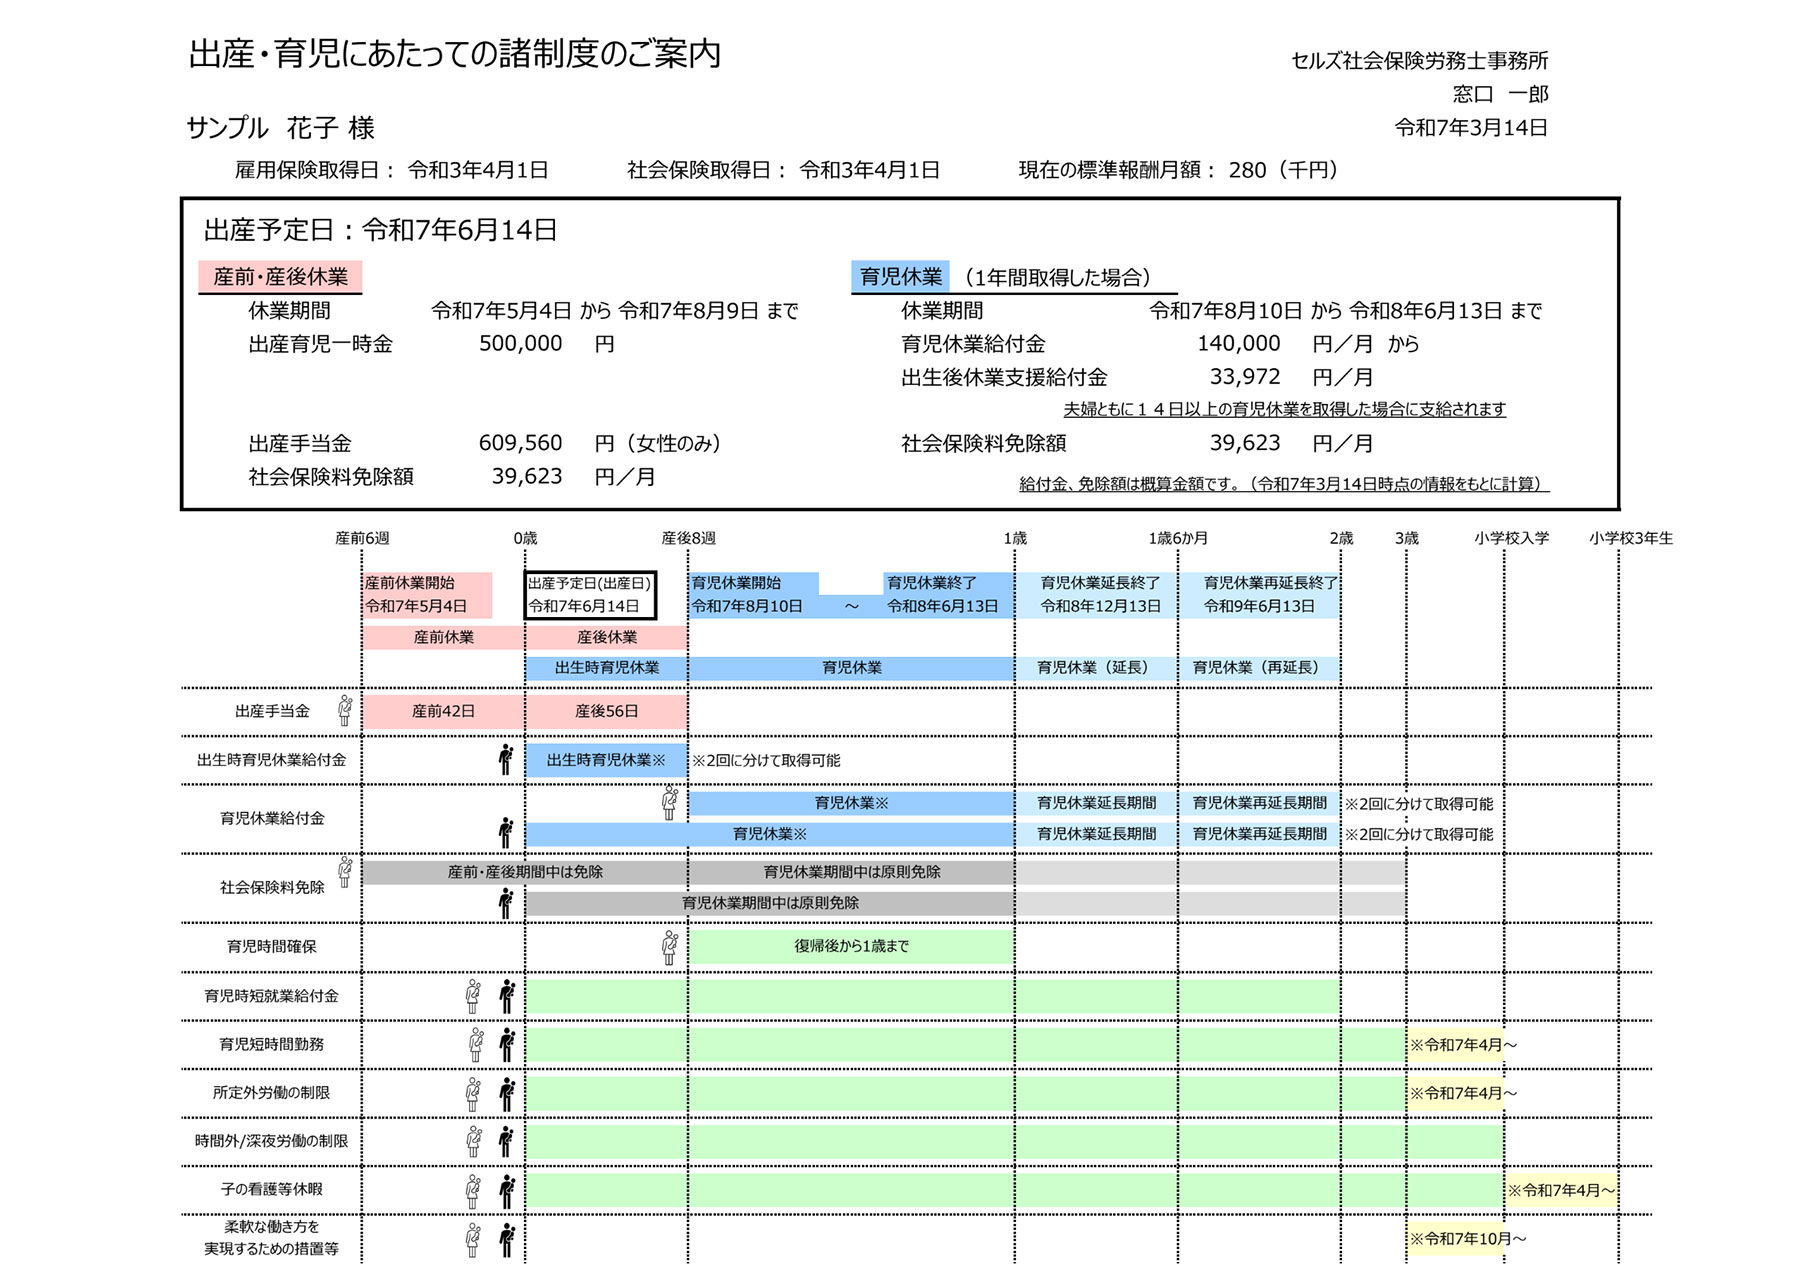
Task: Click the office name セルズ社会保険労務士事務所
Action: (x=1419, y=61)
